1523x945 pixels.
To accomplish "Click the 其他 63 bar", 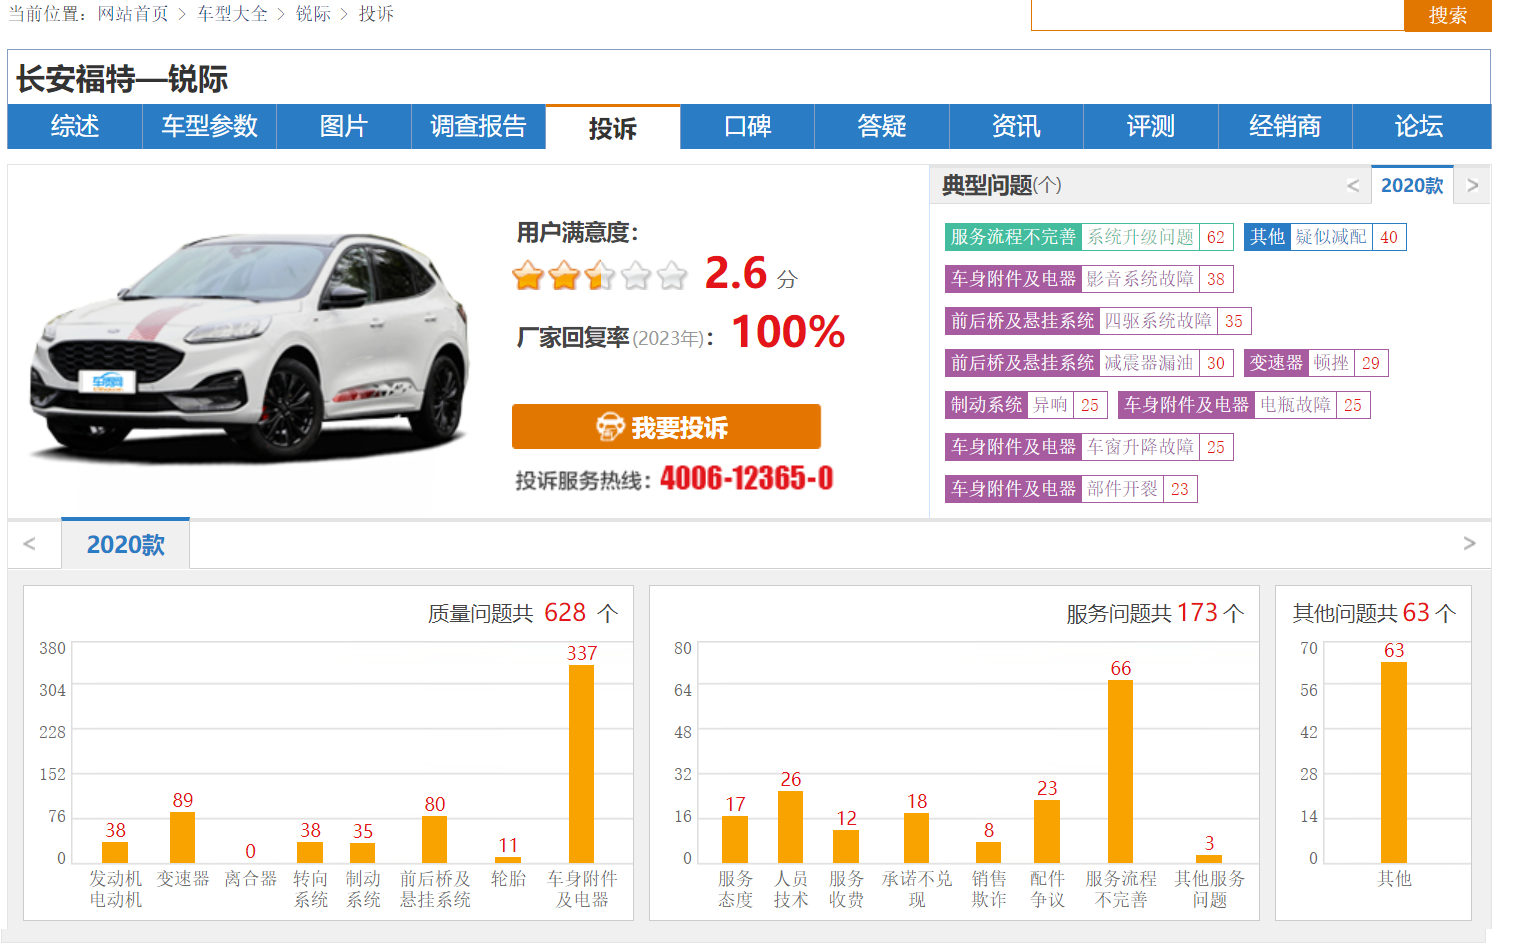I will [1394, 762].
